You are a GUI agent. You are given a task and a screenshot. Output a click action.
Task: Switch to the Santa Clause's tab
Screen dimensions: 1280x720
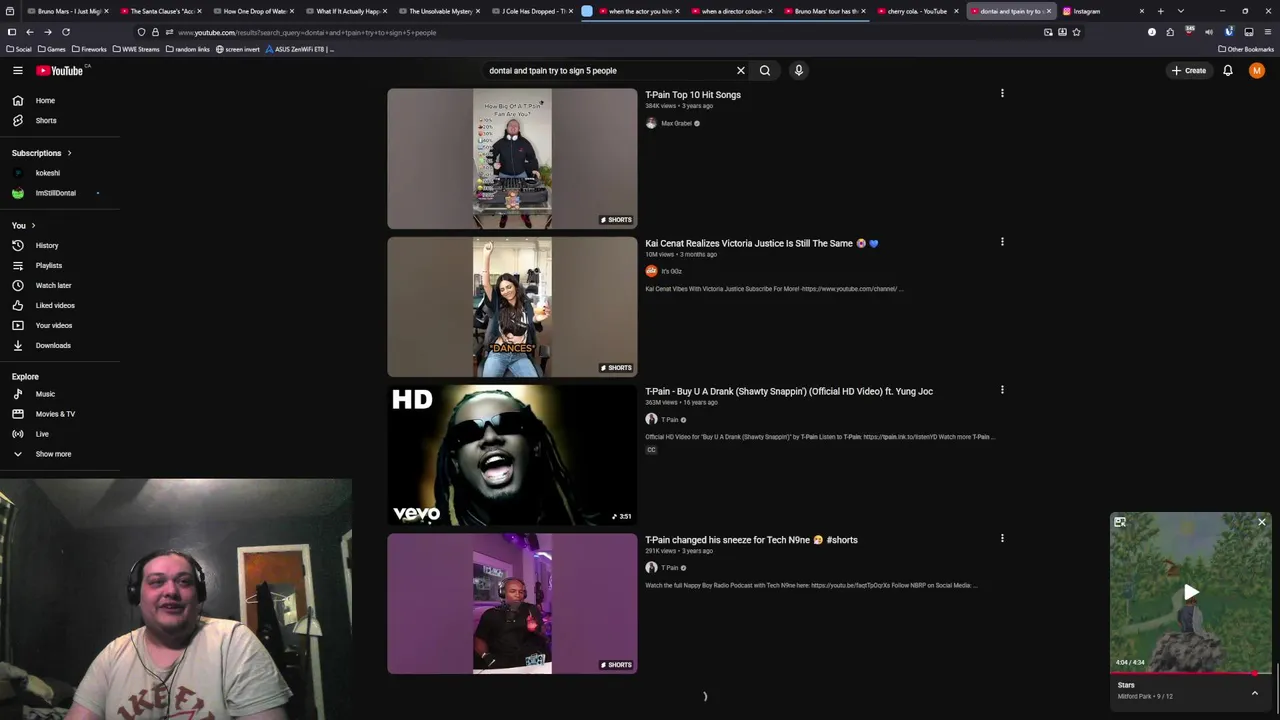(160, 11)
